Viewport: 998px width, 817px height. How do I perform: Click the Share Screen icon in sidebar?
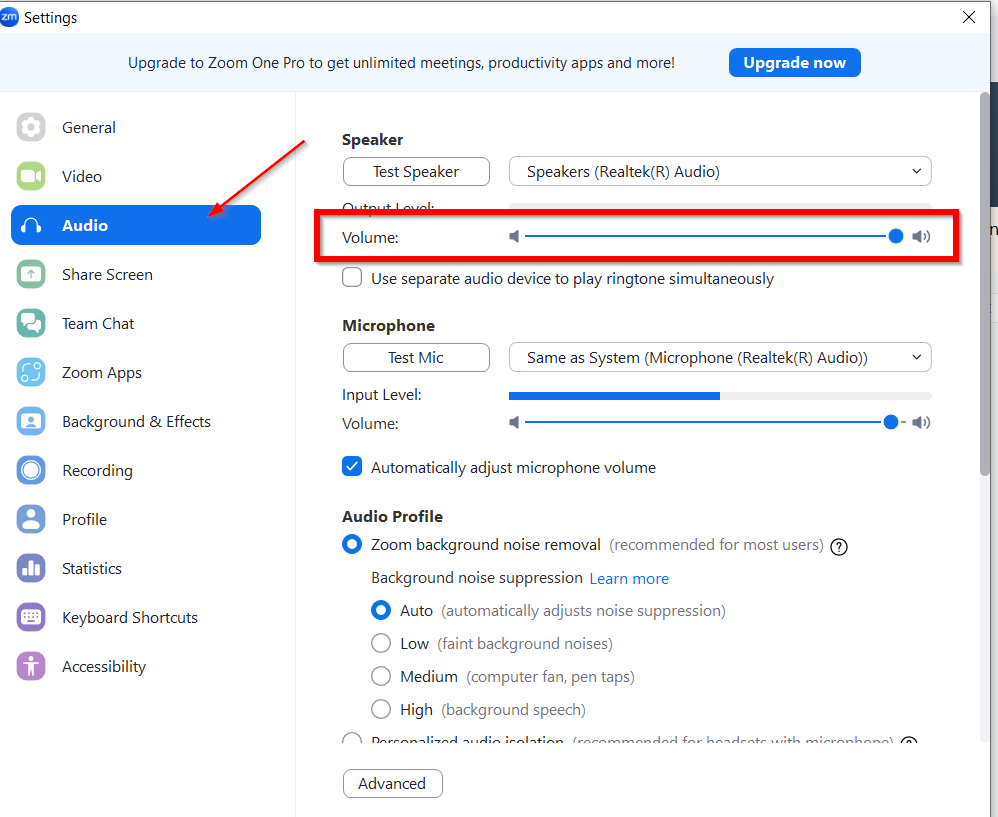(x=32, y=274)
